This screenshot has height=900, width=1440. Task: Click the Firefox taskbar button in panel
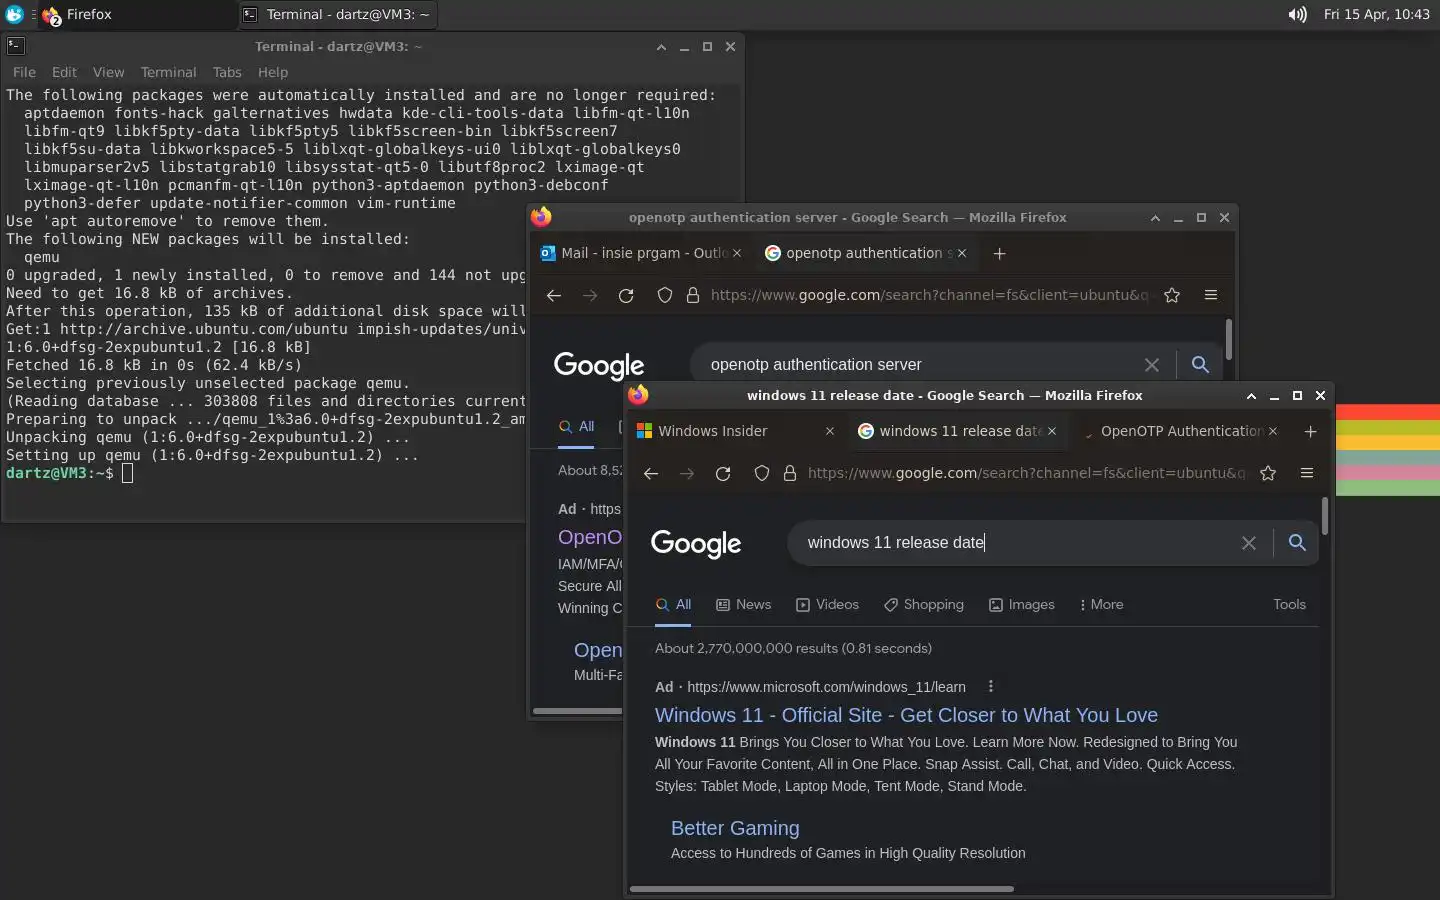(x=136, y=15)
